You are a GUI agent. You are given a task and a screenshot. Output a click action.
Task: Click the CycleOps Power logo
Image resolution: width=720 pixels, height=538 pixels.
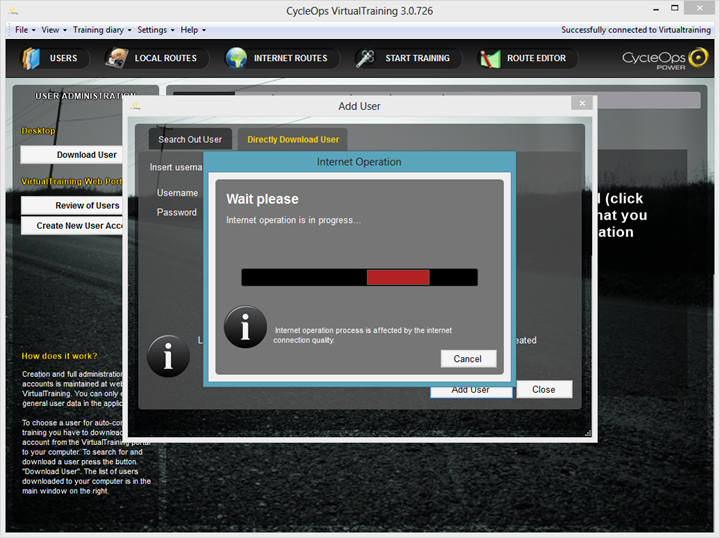coord(664,59)
